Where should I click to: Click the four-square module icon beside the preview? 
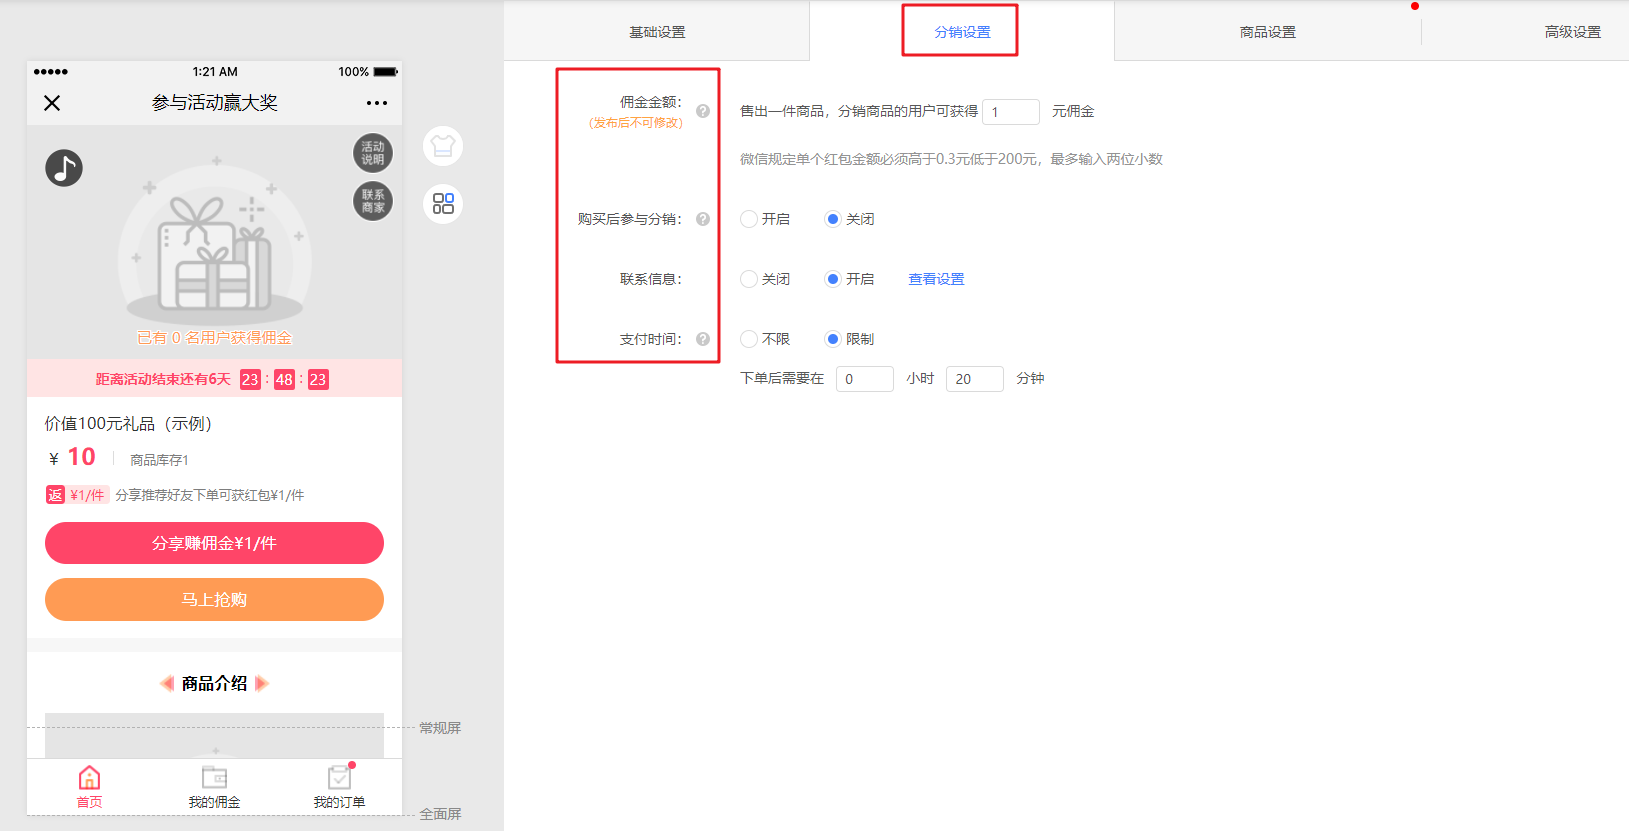click(443, 203)
